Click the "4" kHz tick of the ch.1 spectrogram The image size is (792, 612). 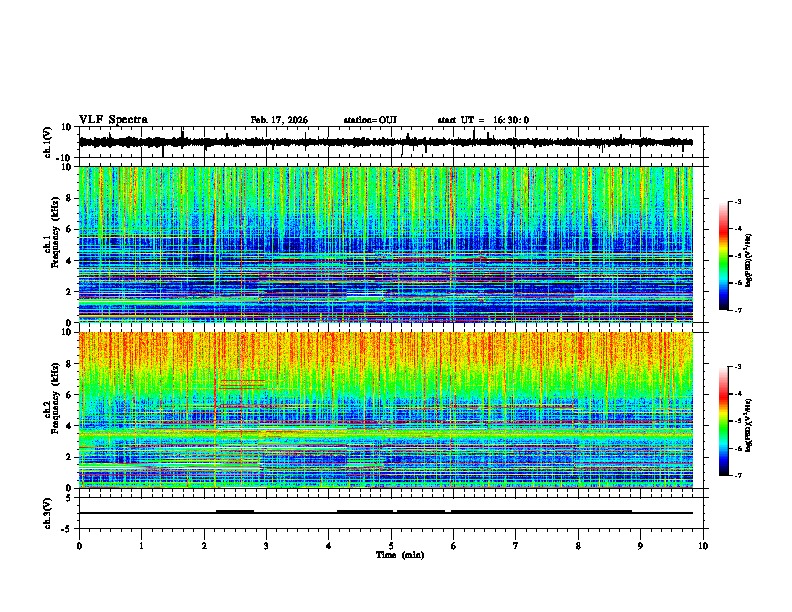pyautogui.click(x=70, y=261)
